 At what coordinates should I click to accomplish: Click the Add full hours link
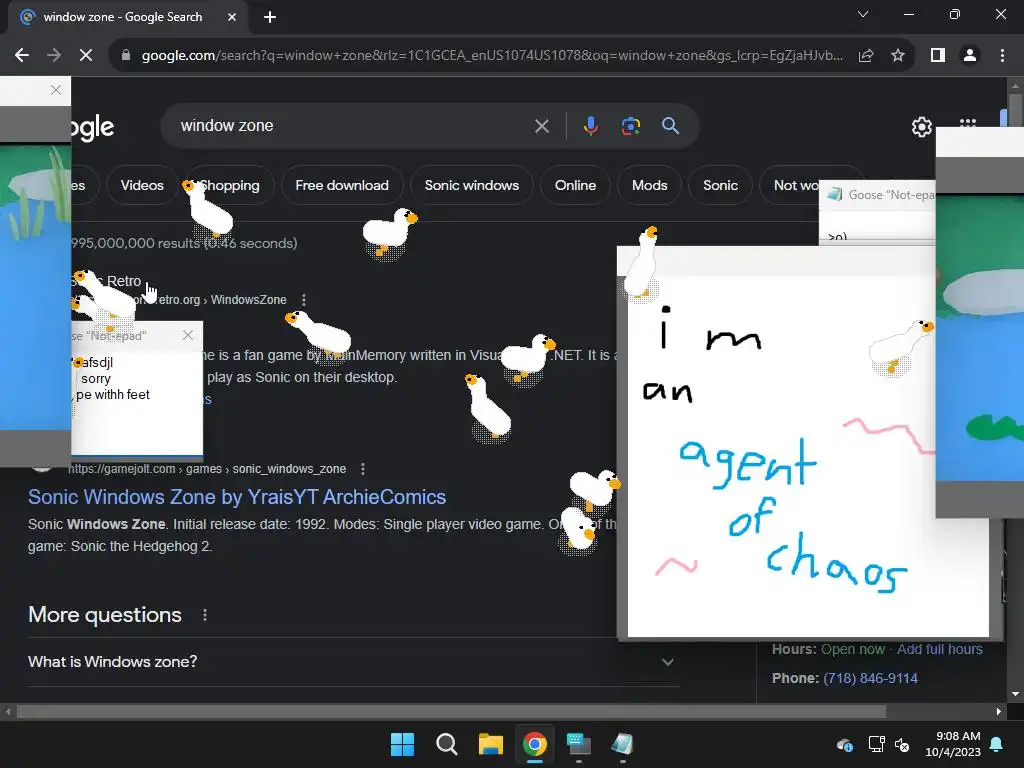[939, 649]
